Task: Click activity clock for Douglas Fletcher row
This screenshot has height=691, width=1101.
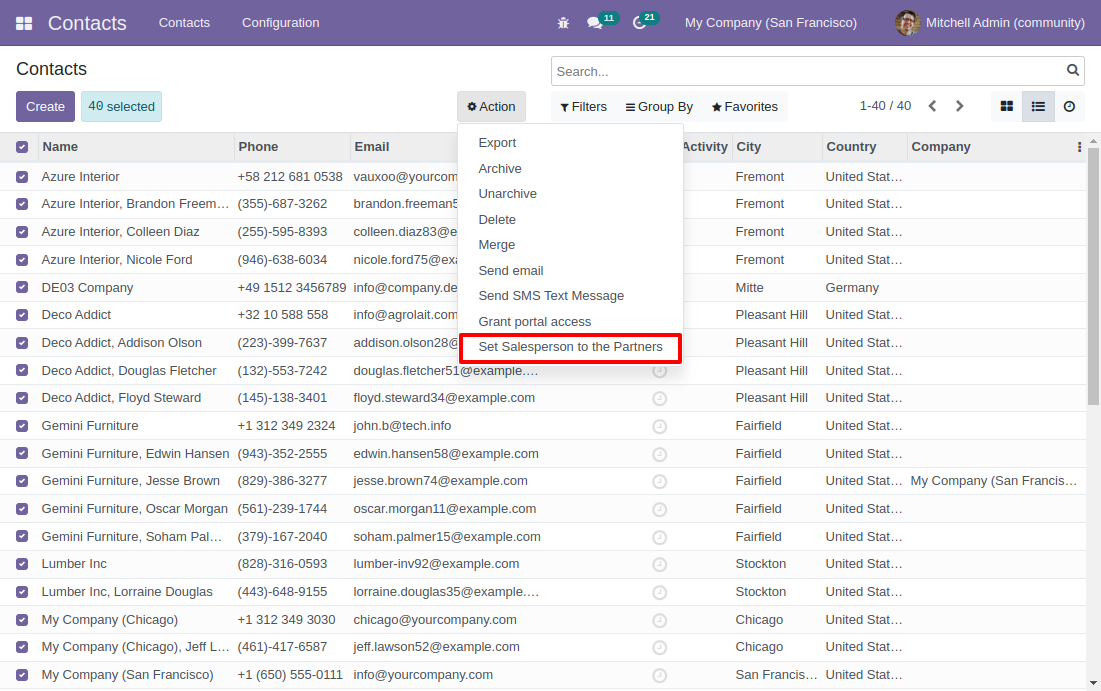Action: (659, 371)
